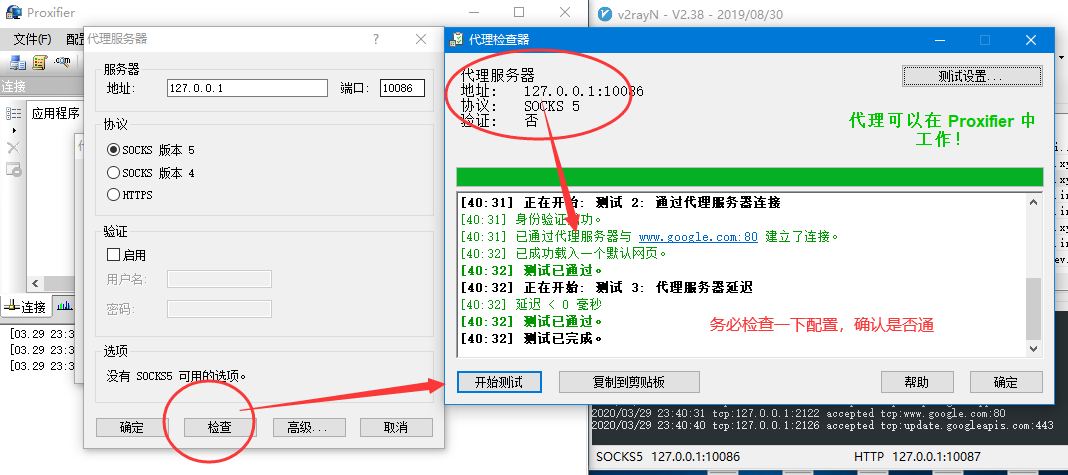Click the 身份验证成功。 log line
Image resolution: width=1068 pixels, height=475 pixels.
click(531, 219)
